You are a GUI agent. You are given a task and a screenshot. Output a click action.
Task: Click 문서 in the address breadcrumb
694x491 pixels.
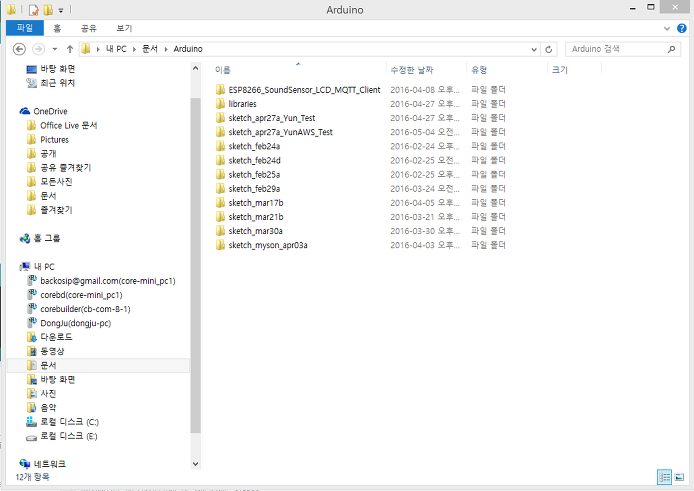(150, 49)
